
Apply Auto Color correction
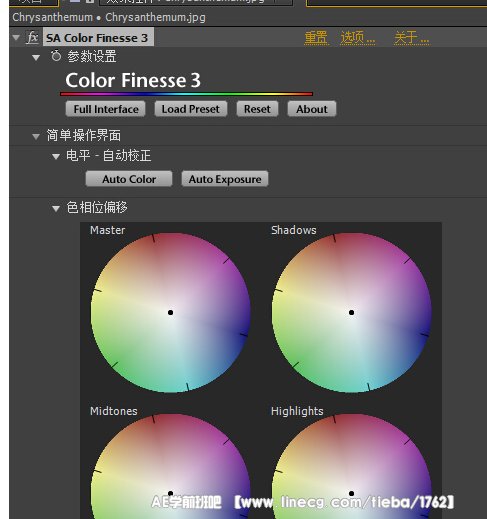click(x=129, y=179)
